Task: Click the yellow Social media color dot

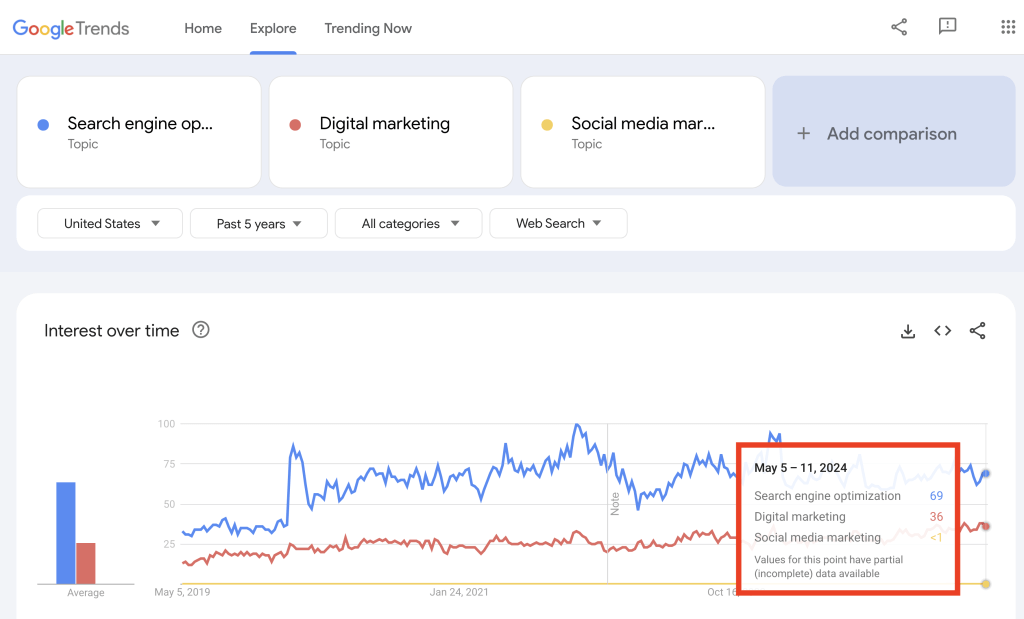Action: coord(547,125)
